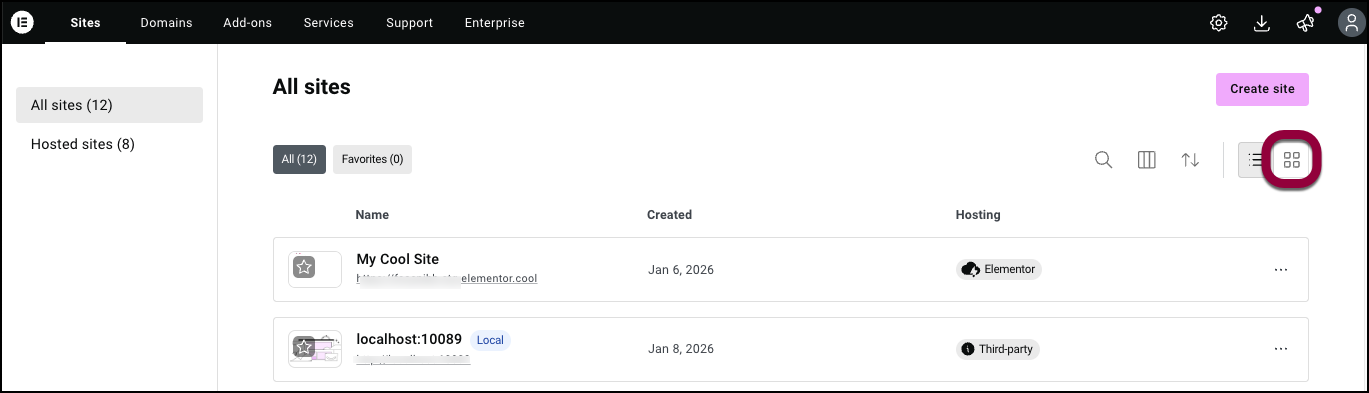Open more options for My Cool Site

click(1280, 269)
